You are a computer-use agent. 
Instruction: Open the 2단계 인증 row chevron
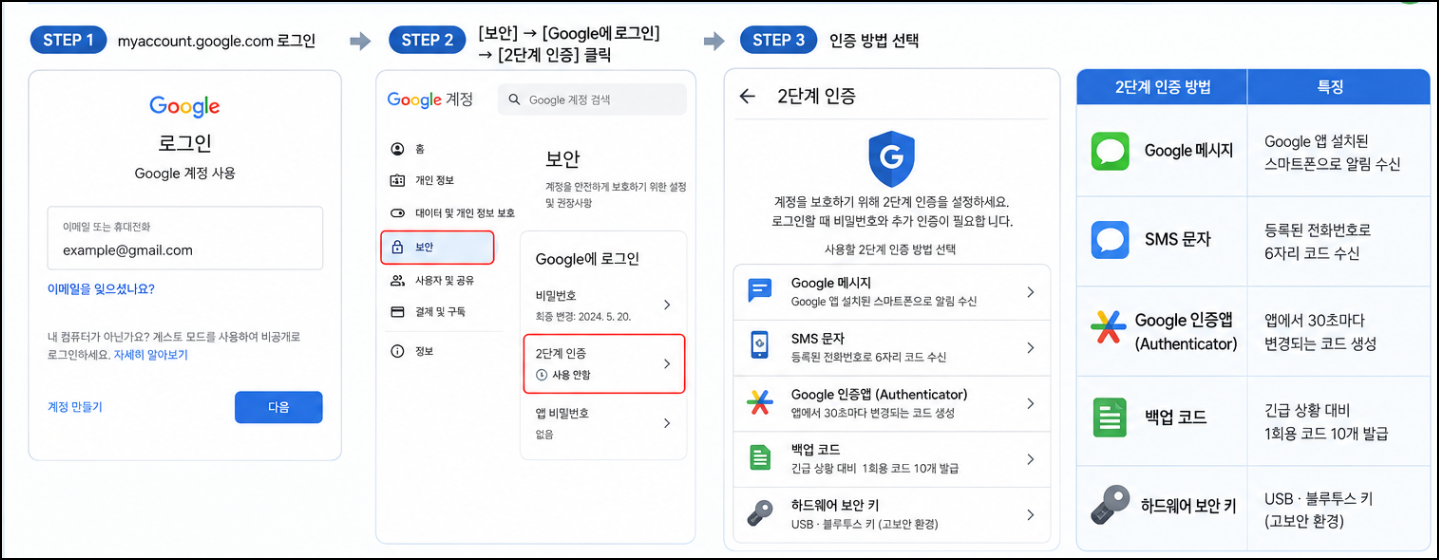pyautogui.click(x=667, y=364)
